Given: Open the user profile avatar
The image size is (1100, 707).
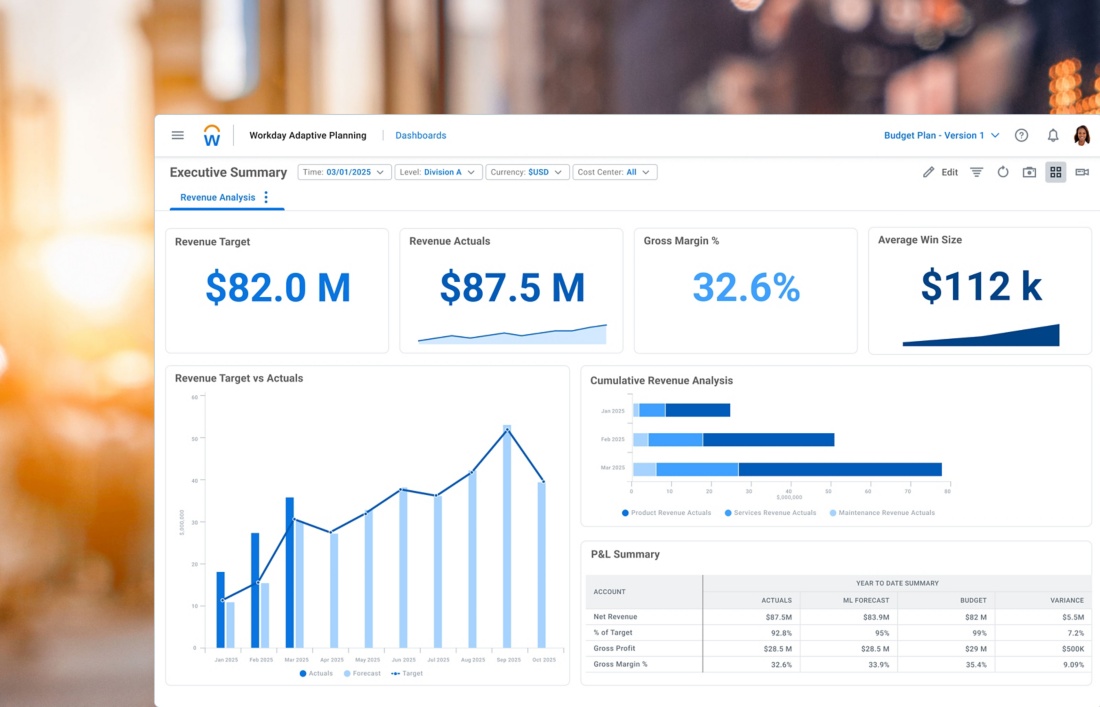Looking at the screenshot, I should coord(1082,136).
